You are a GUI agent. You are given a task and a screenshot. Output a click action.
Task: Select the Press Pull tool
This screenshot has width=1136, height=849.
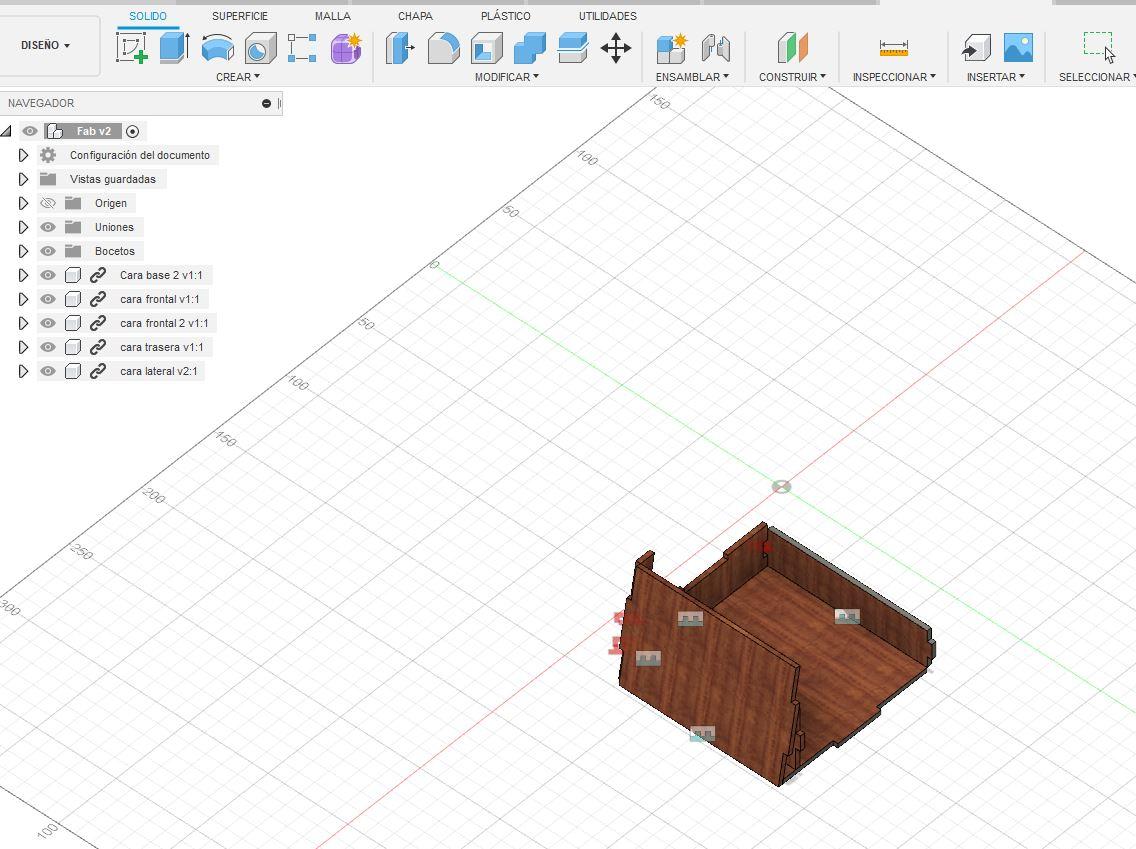(399, 48)
